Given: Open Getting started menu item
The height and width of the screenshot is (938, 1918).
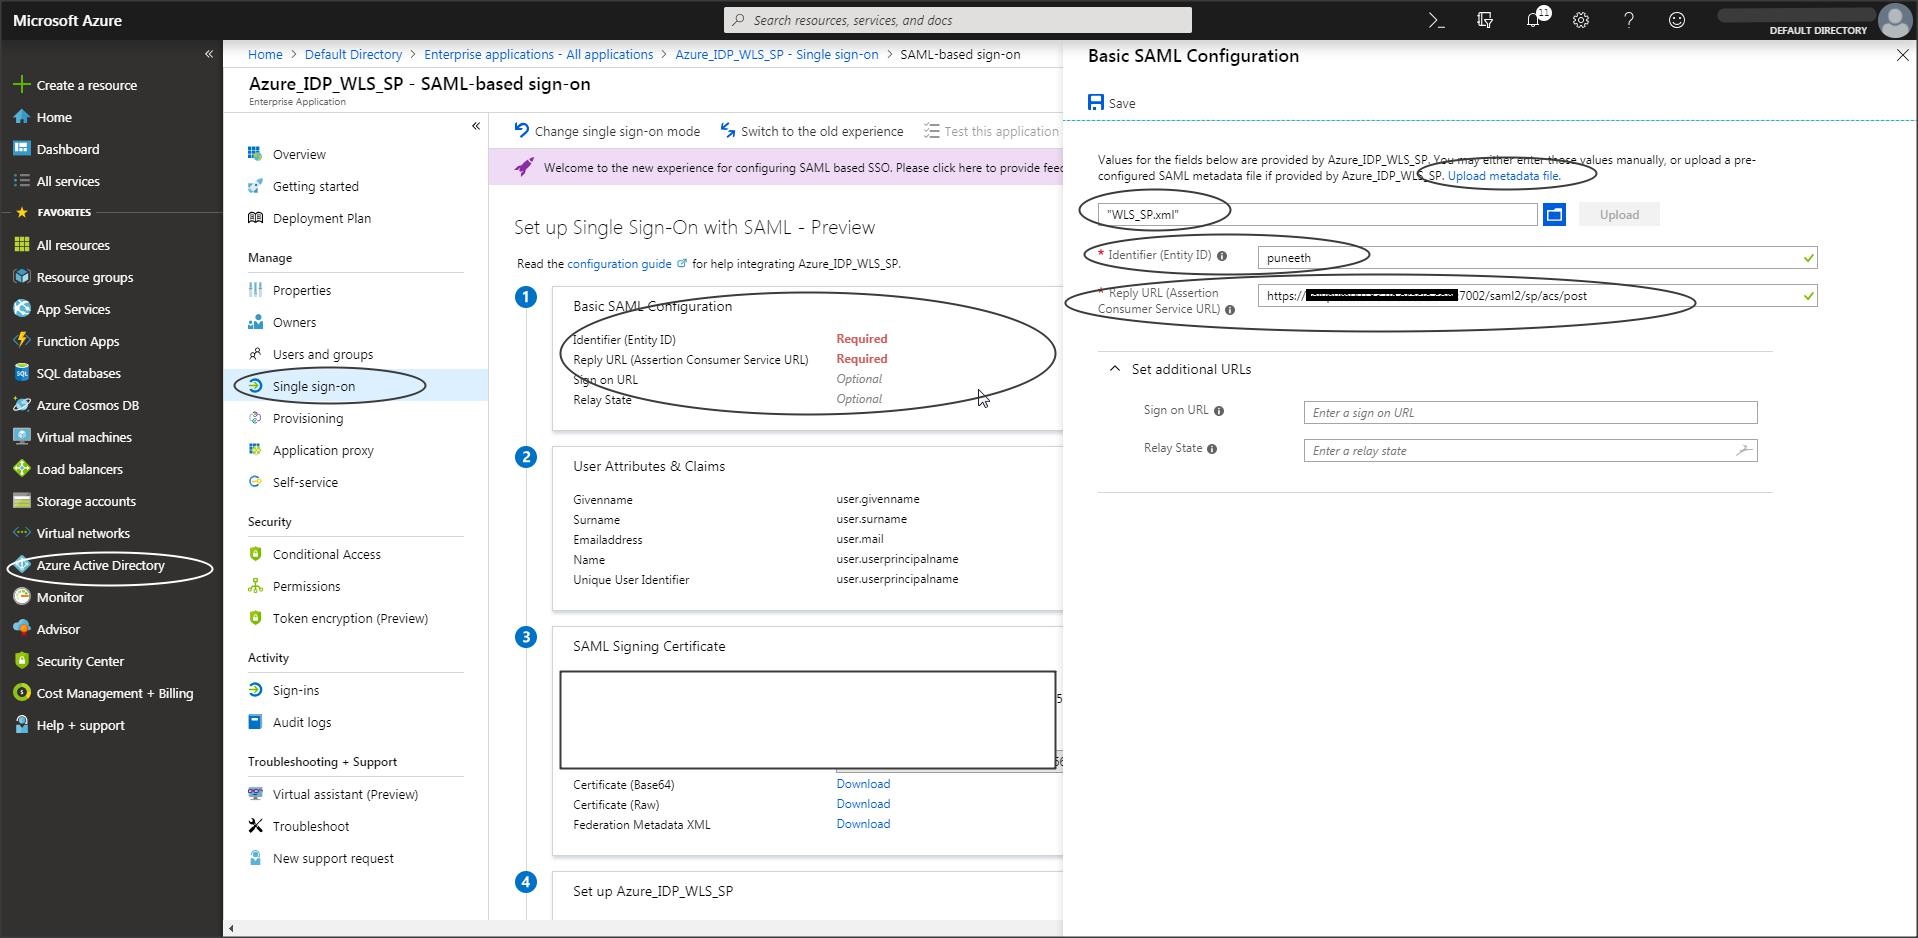Looking at the screenshot, I should click(316, 186).
